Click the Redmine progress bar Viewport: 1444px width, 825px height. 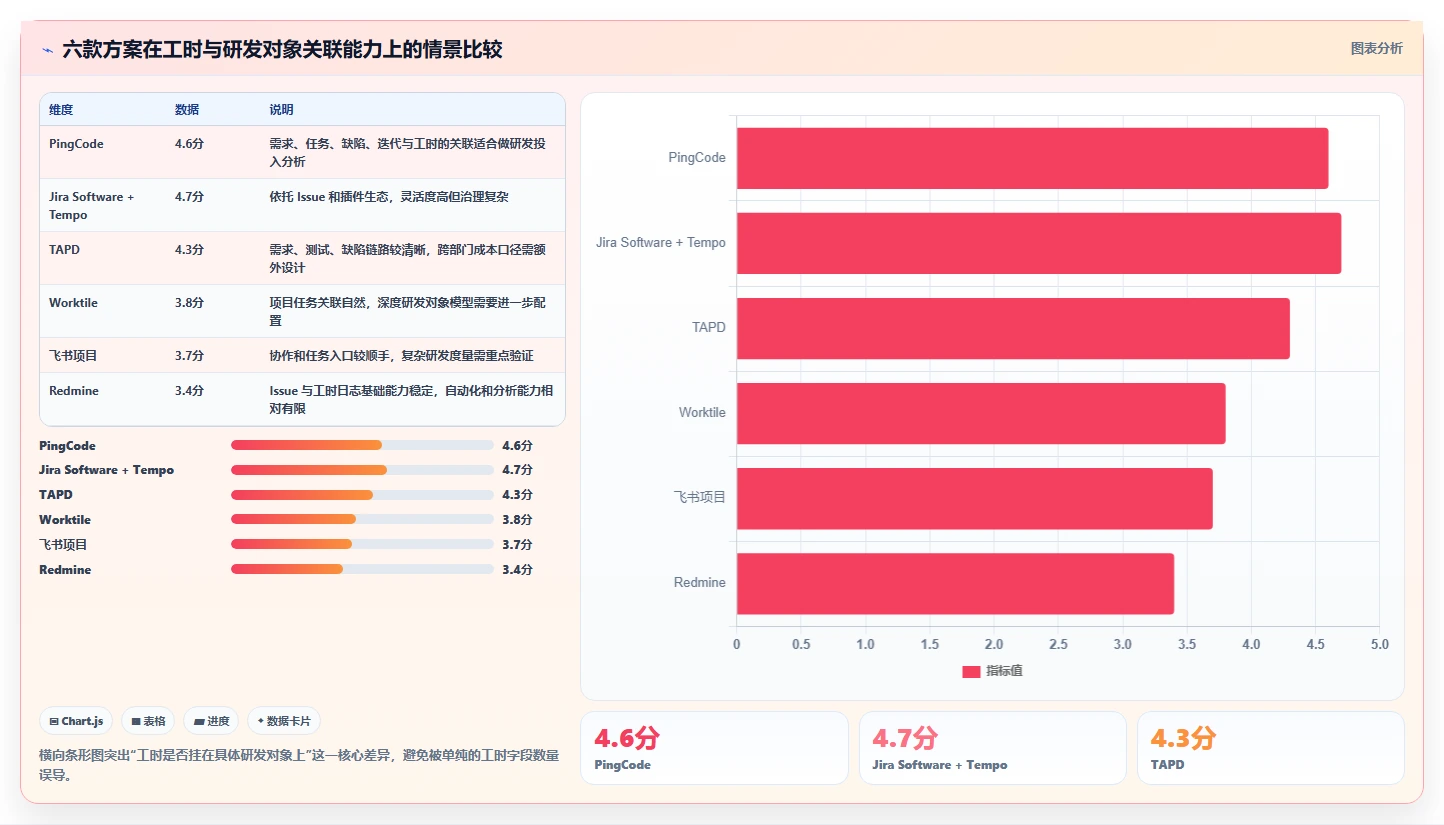(x=362, y=569)
